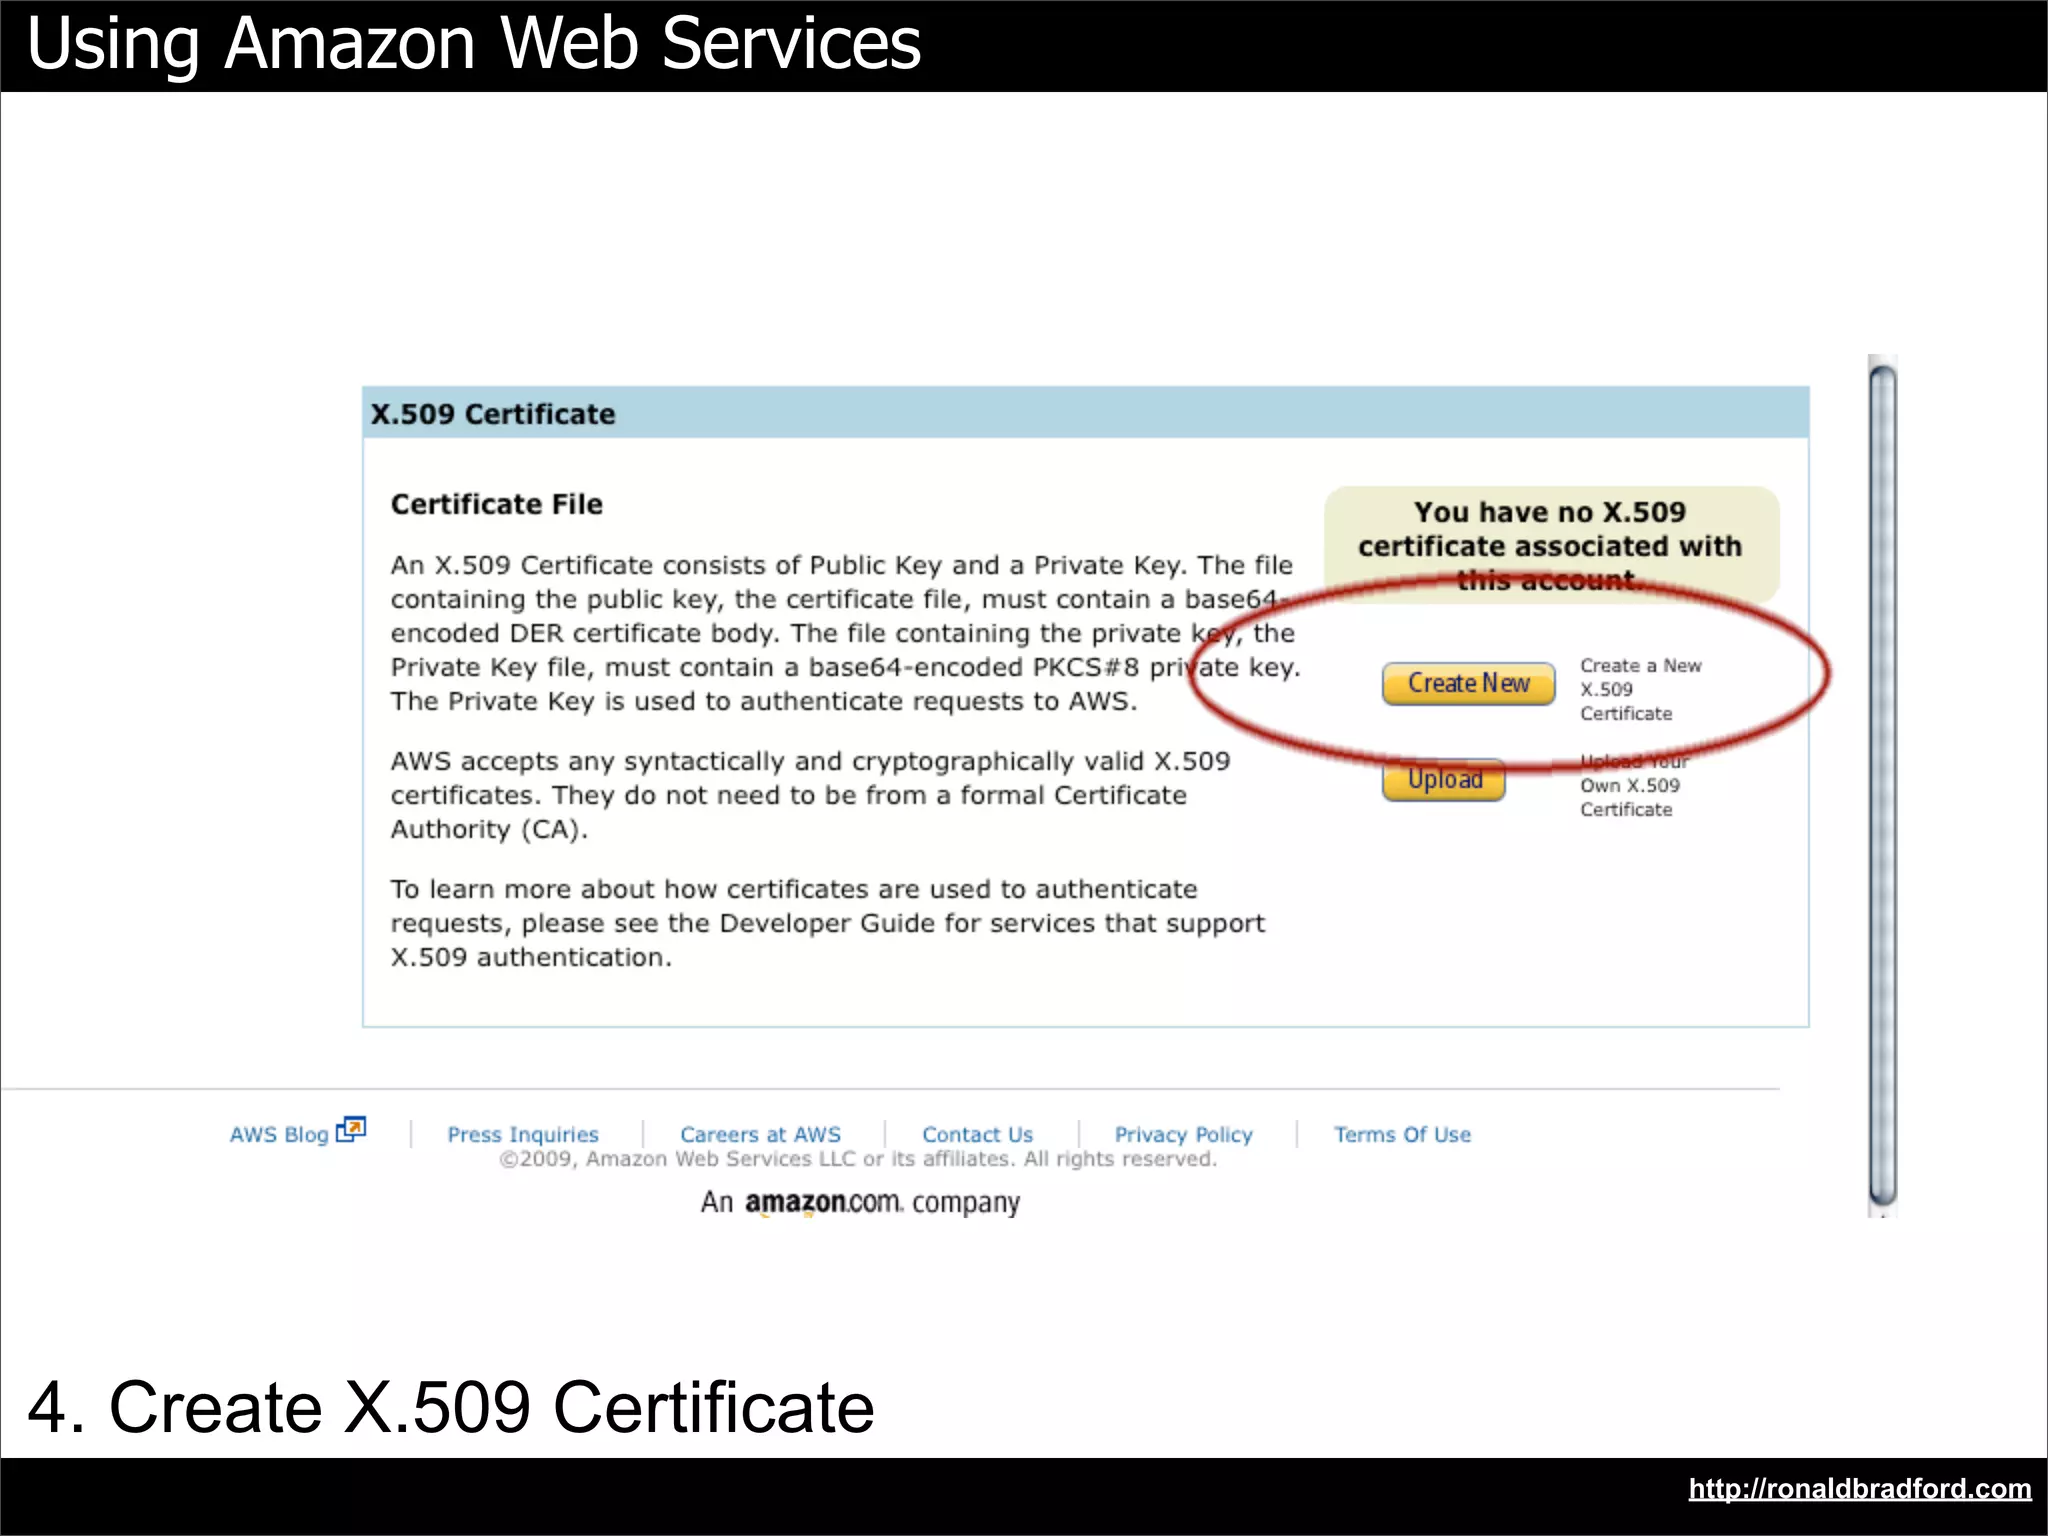Open the AWS Blog link

(279, 1134)
